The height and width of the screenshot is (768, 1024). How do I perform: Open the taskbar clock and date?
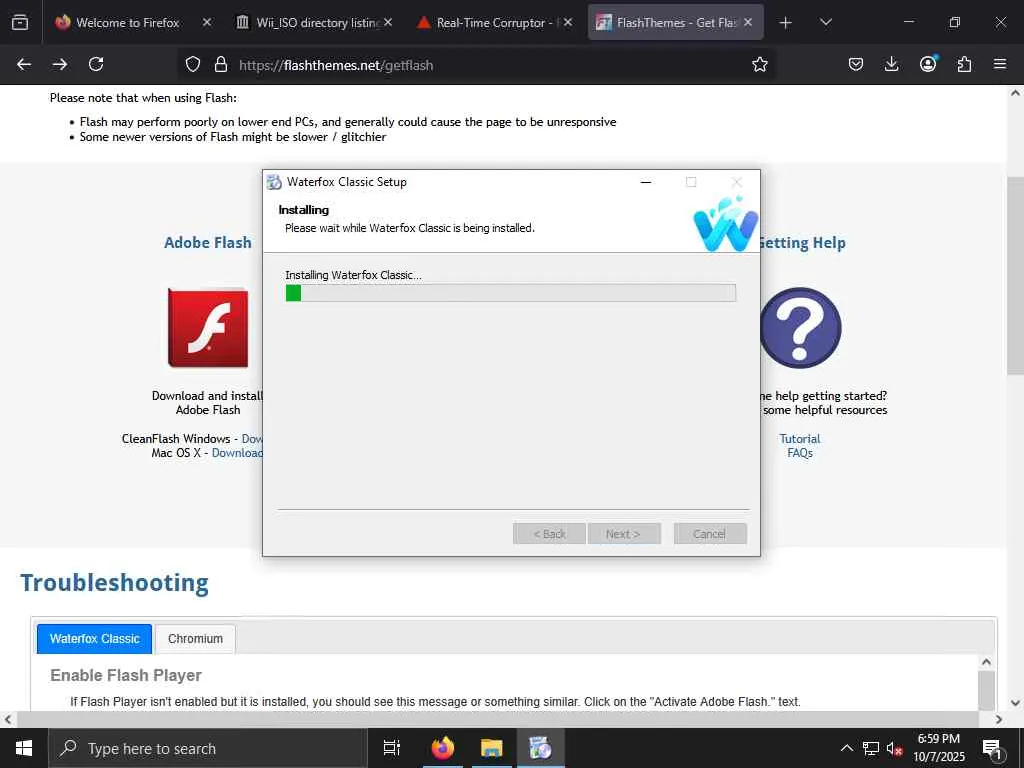(938, 748)
